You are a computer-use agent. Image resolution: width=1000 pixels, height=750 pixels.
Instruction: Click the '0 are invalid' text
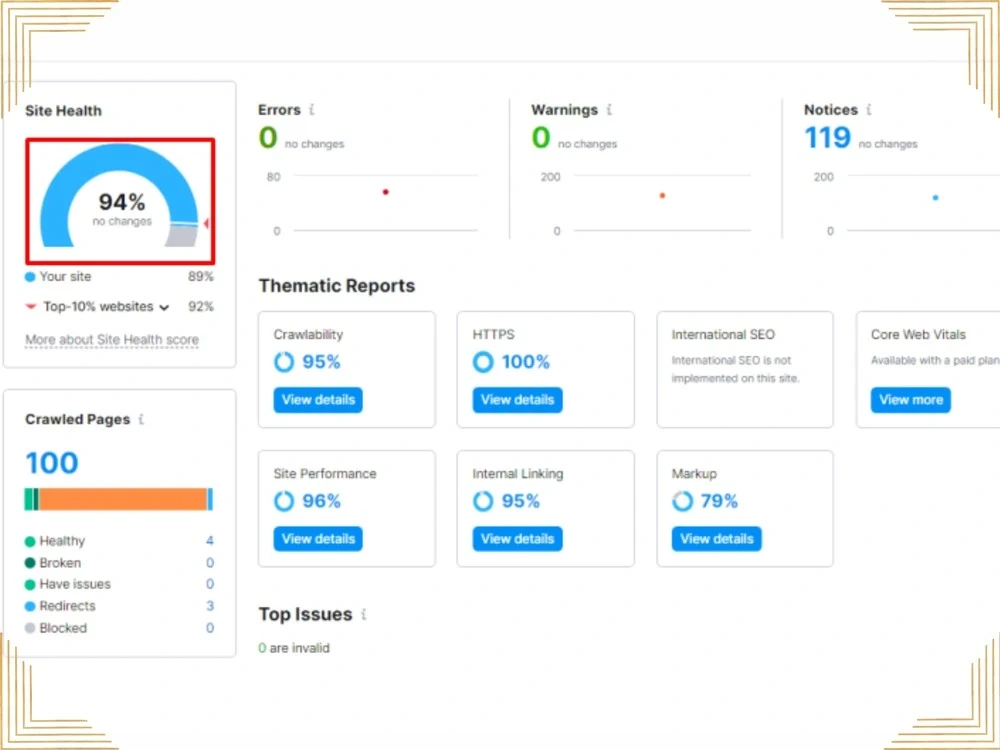pyautogui.click(x=294, y=648)
